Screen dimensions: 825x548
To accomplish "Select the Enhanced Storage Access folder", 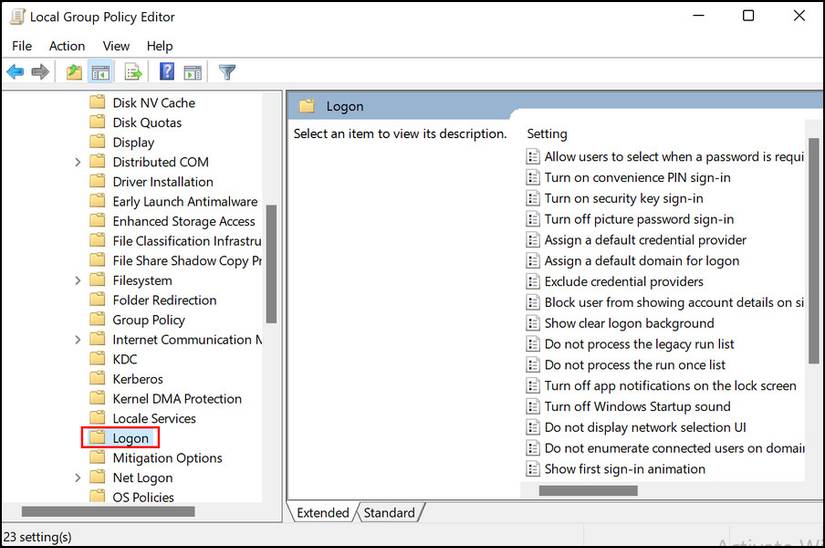I will (x=184, y=221).
